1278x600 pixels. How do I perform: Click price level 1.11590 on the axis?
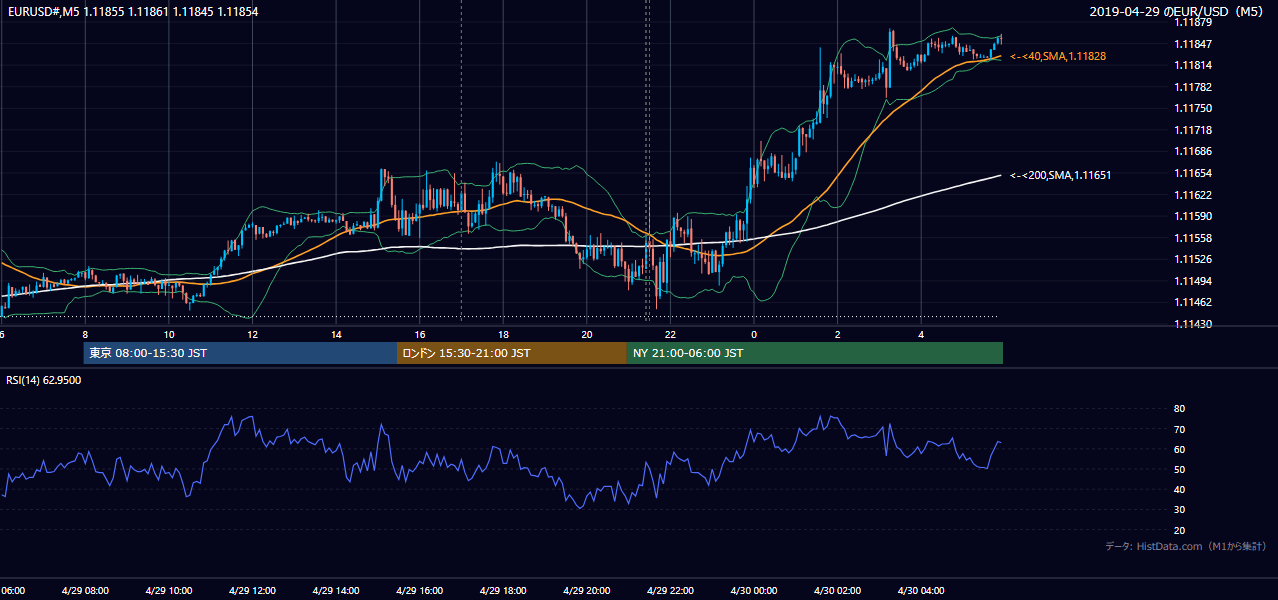(1193, 216)
